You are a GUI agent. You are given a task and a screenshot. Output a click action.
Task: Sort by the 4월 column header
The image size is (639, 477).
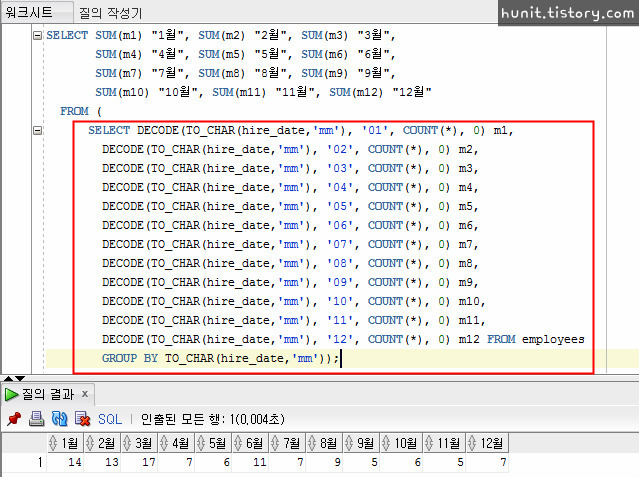point(176,443)
